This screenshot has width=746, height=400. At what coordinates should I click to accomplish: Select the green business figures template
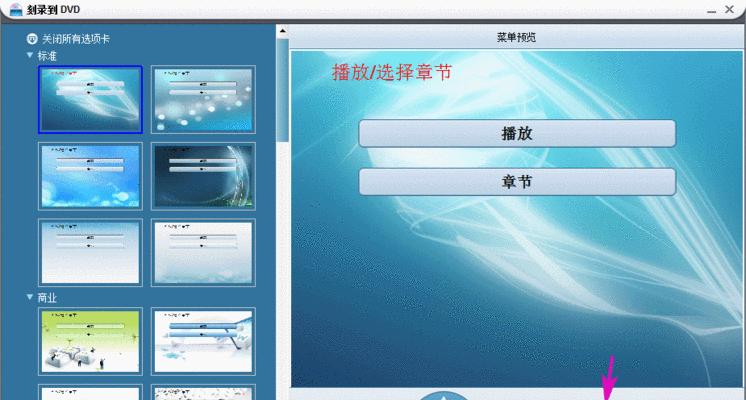tap(90, 341)
